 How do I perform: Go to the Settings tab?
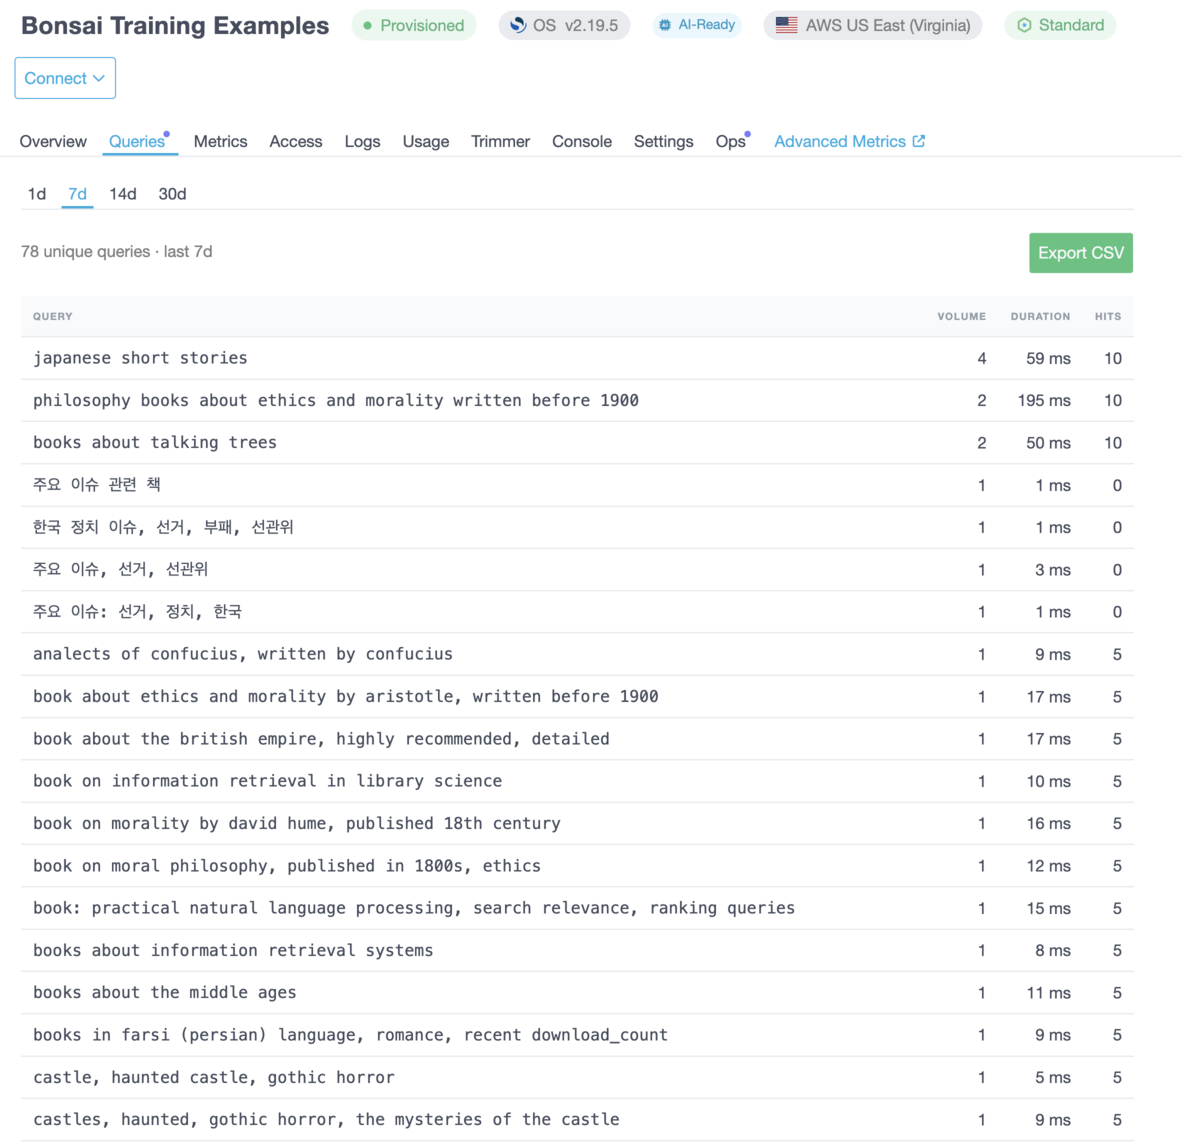pos(663,141)
